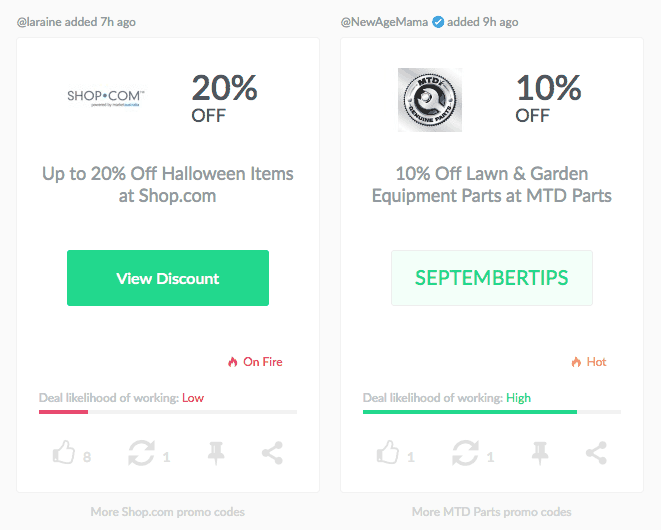The image size is (661, 530).
Task: Open the Lawn & Garden deal title
Action: pos(492,185)
